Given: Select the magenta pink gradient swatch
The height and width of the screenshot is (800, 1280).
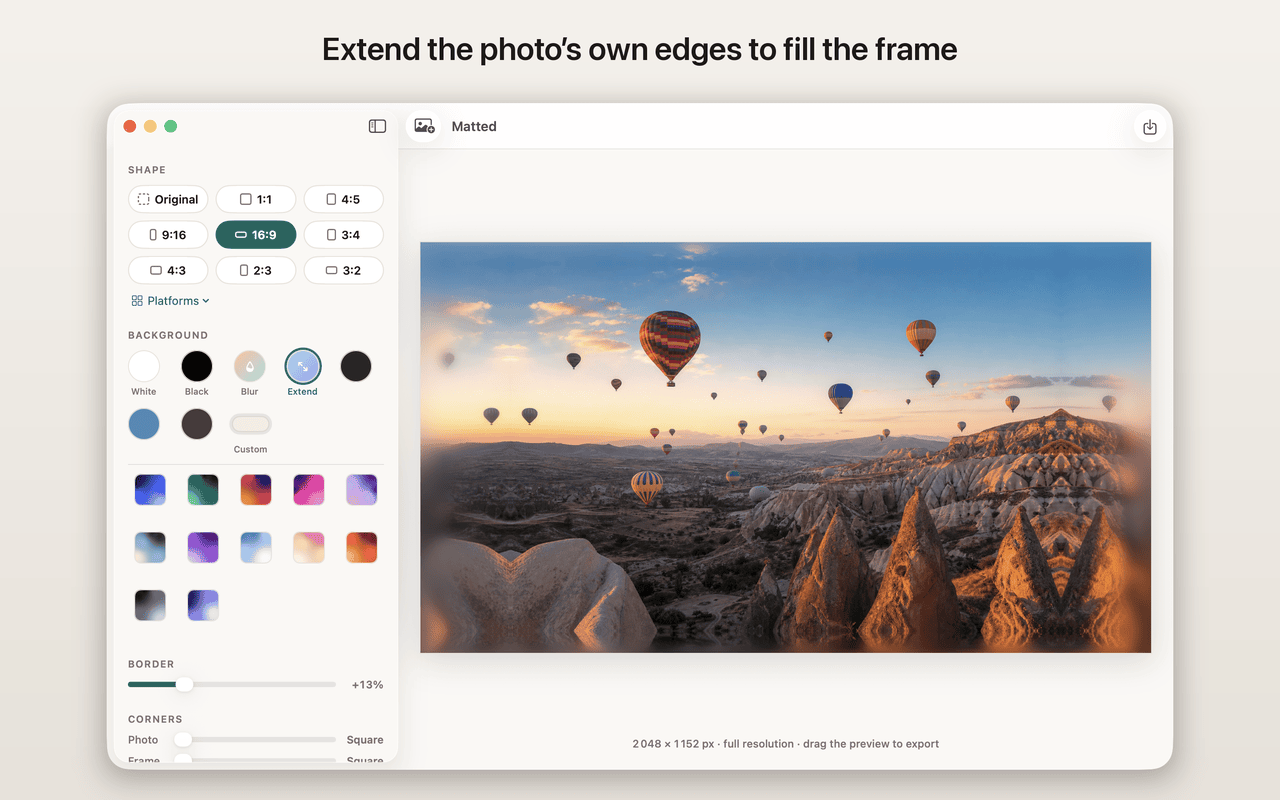Looking at the screenshot, I should click(309, 490).
